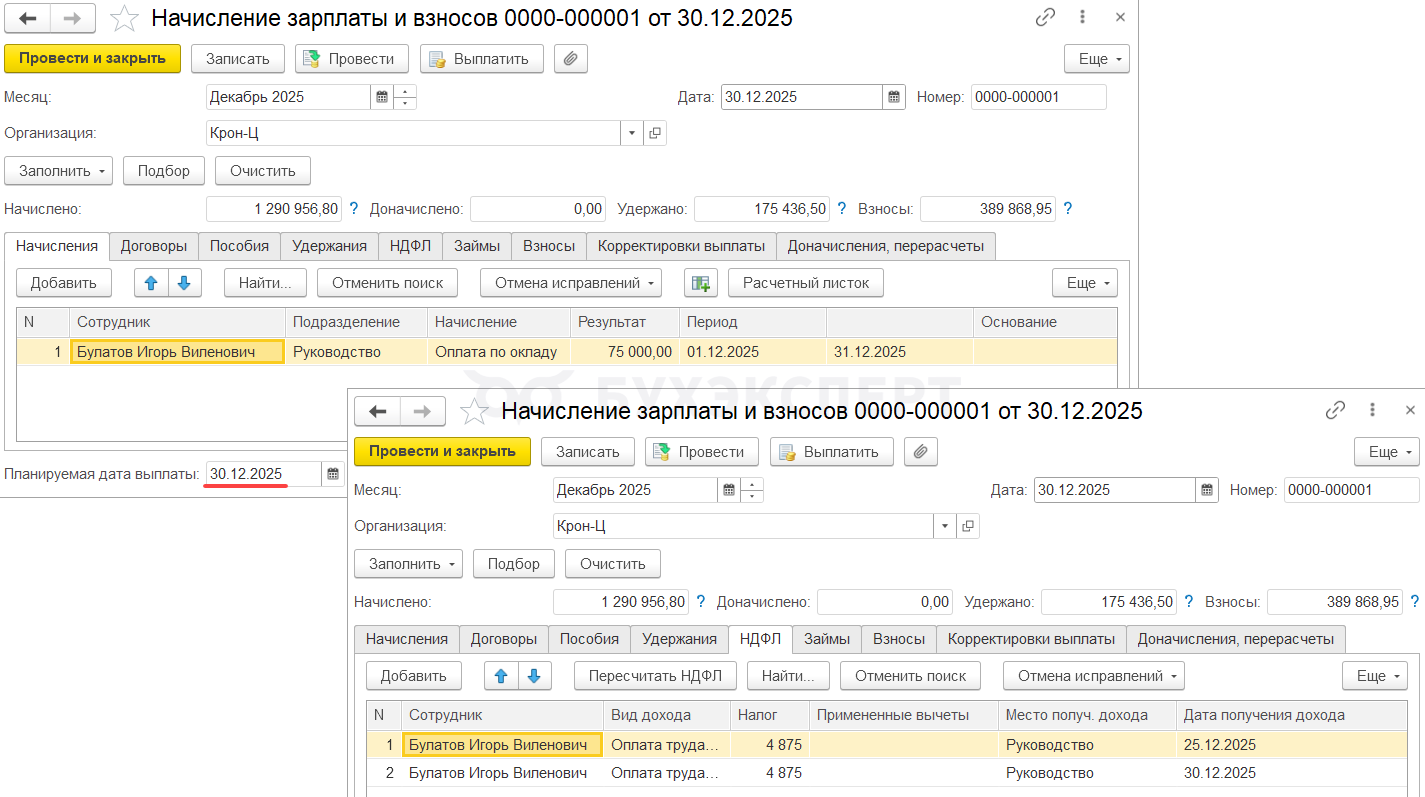Viewport: 1425px width, 797px height.
Task: Expand Отмена исправлений menu in lower-right window
Action: 1093,676
